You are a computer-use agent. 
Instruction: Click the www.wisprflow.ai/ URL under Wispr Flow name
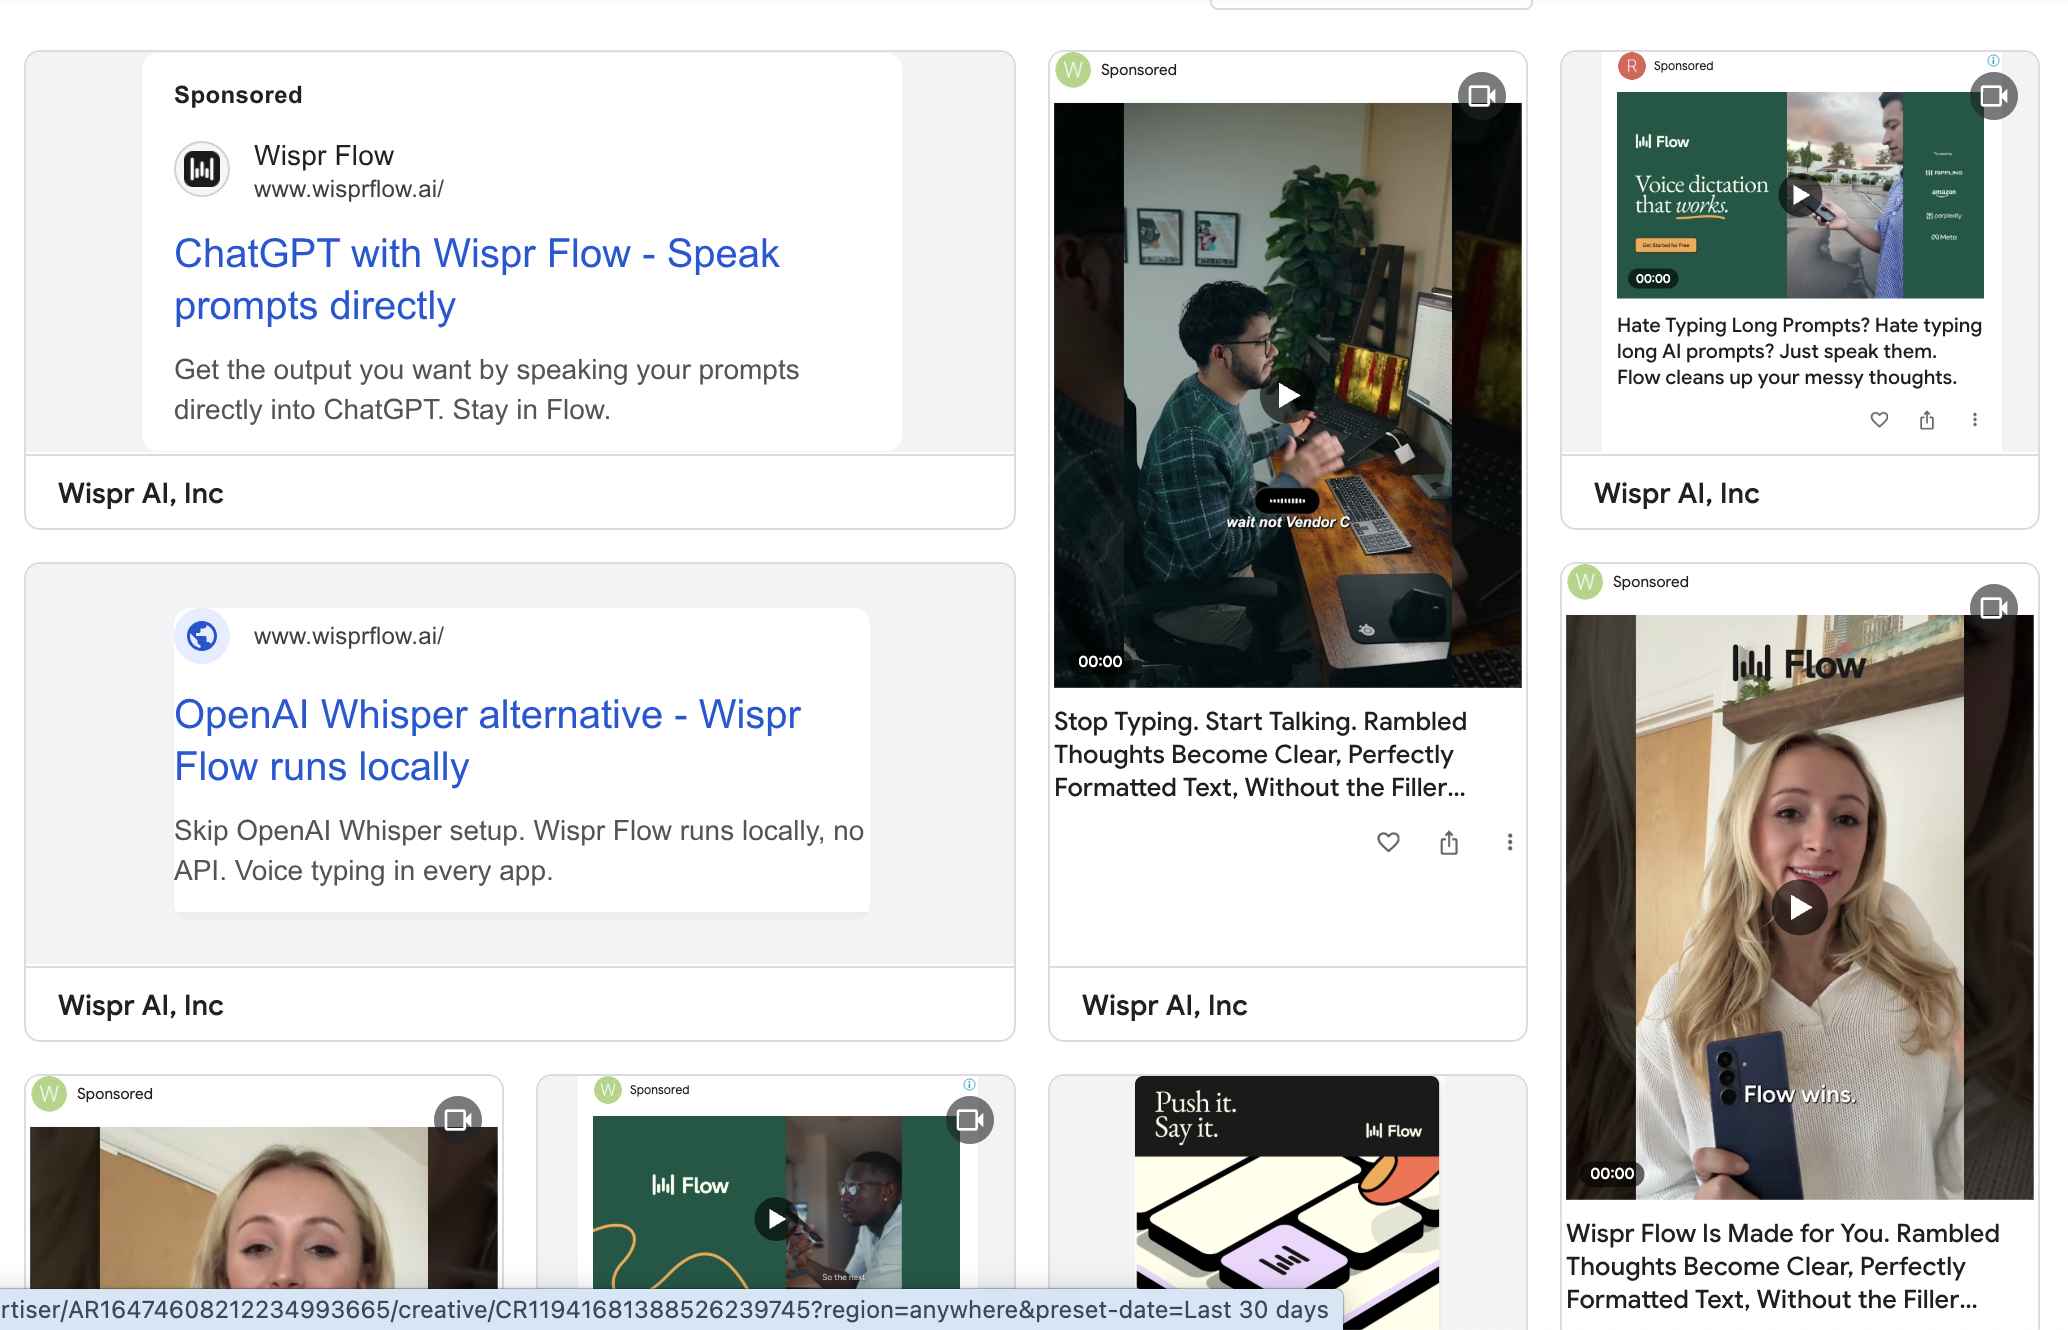coord(348,189)
